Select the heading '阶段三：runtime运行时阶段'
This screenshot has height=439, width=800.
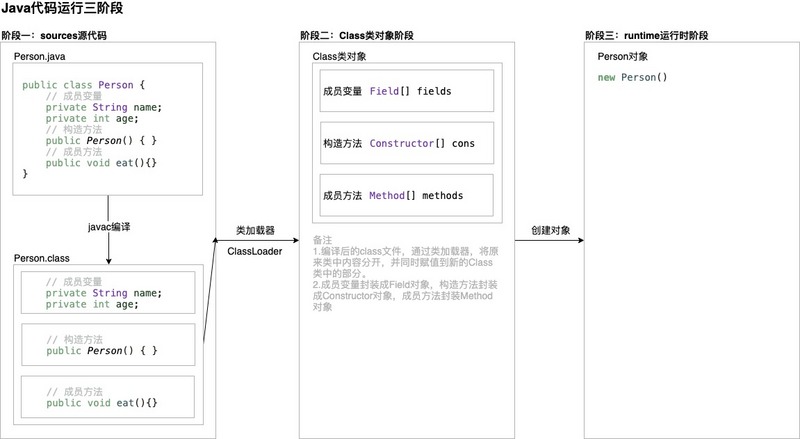pos(646,35)
